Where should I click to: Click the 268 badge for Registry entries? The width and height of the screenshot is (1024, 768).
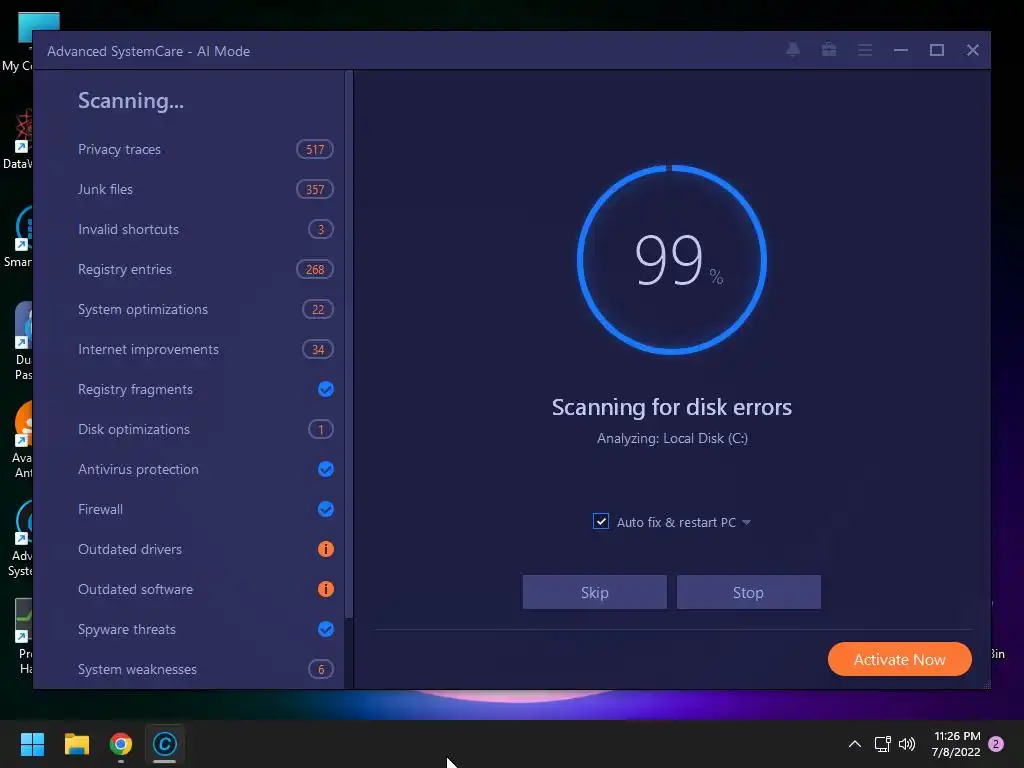click(x=315, y=269)
